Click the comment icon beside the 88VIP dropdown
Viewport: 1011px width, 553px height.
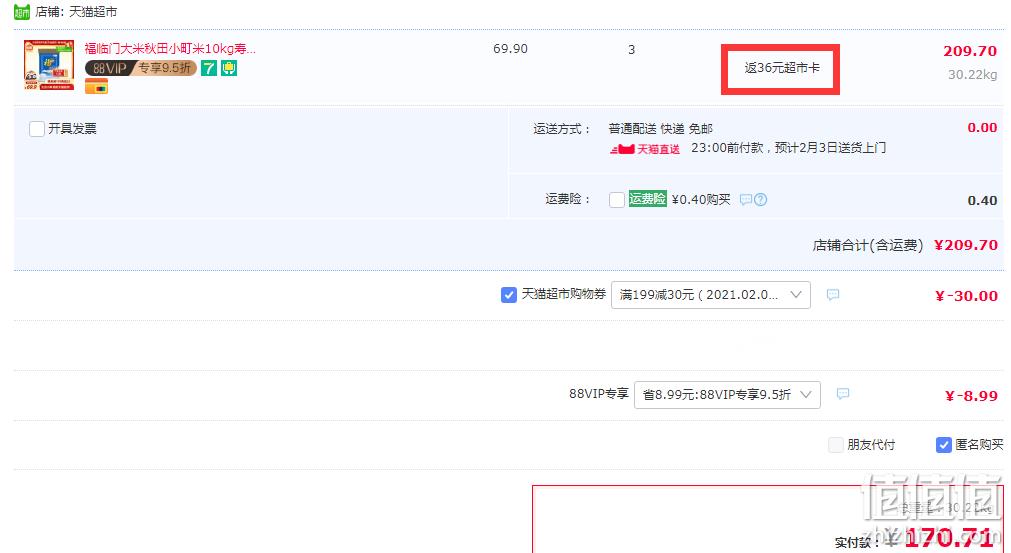[843, 394]
